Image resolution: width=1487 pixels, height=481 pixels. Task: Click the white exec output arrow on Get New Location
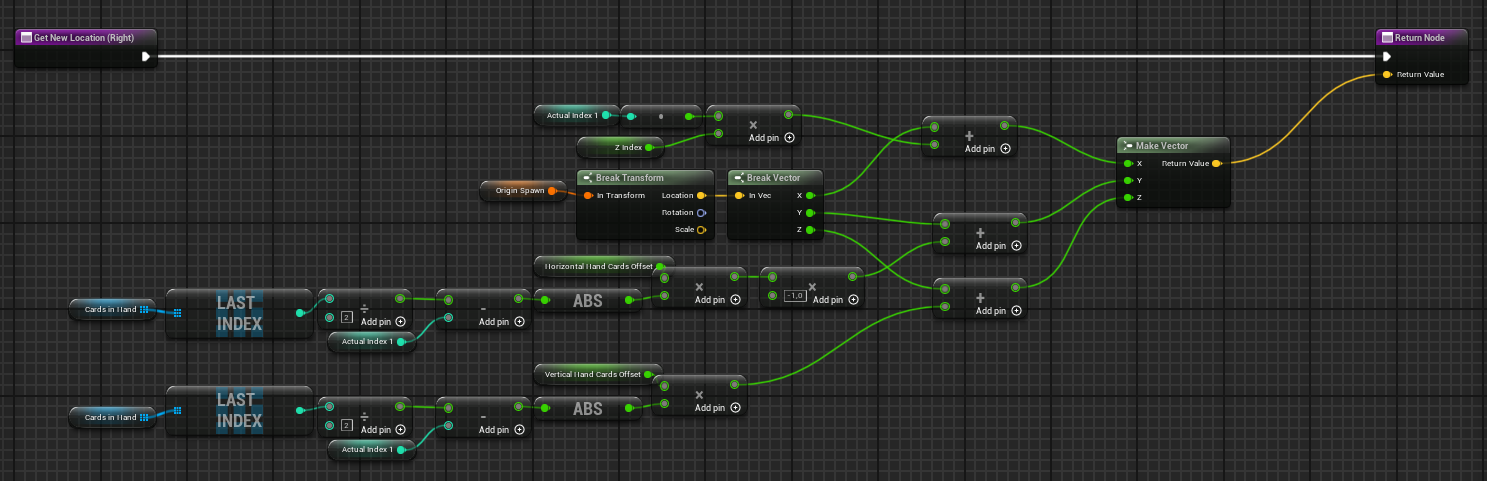click(x=146, y=56)
